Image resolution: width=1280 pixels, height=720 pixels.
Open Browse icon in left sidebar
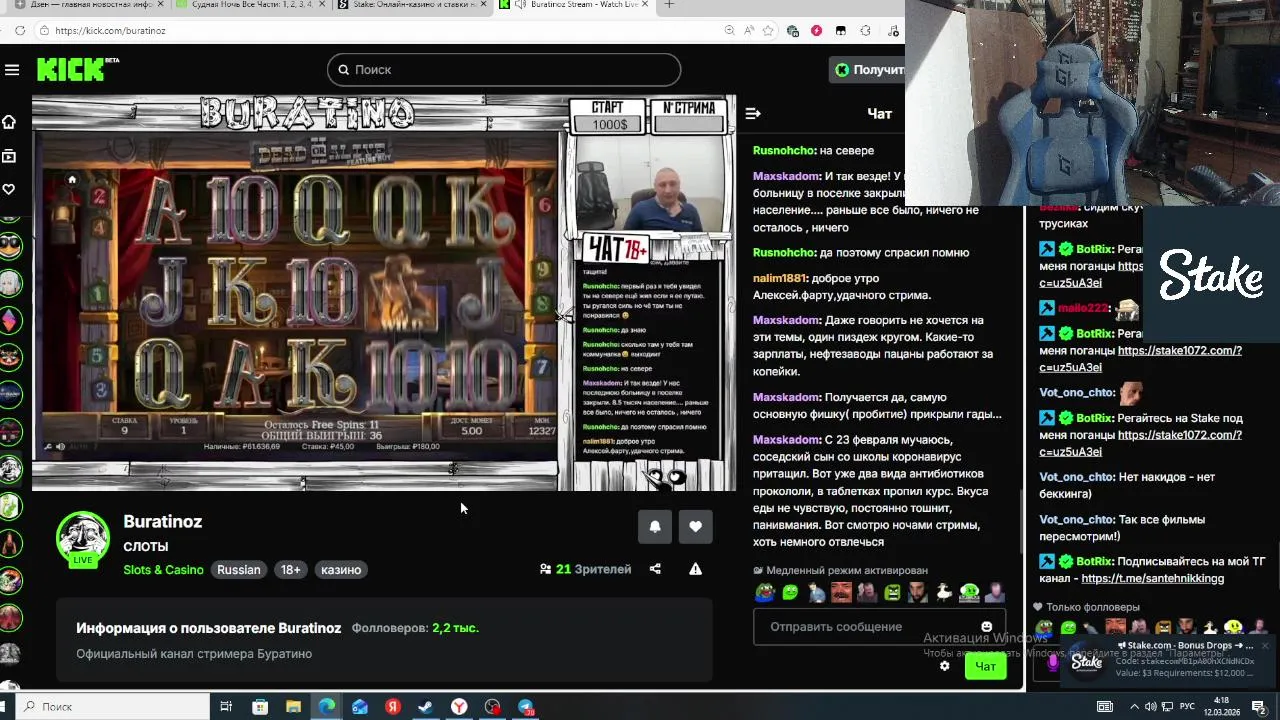(x=9, y=156)
